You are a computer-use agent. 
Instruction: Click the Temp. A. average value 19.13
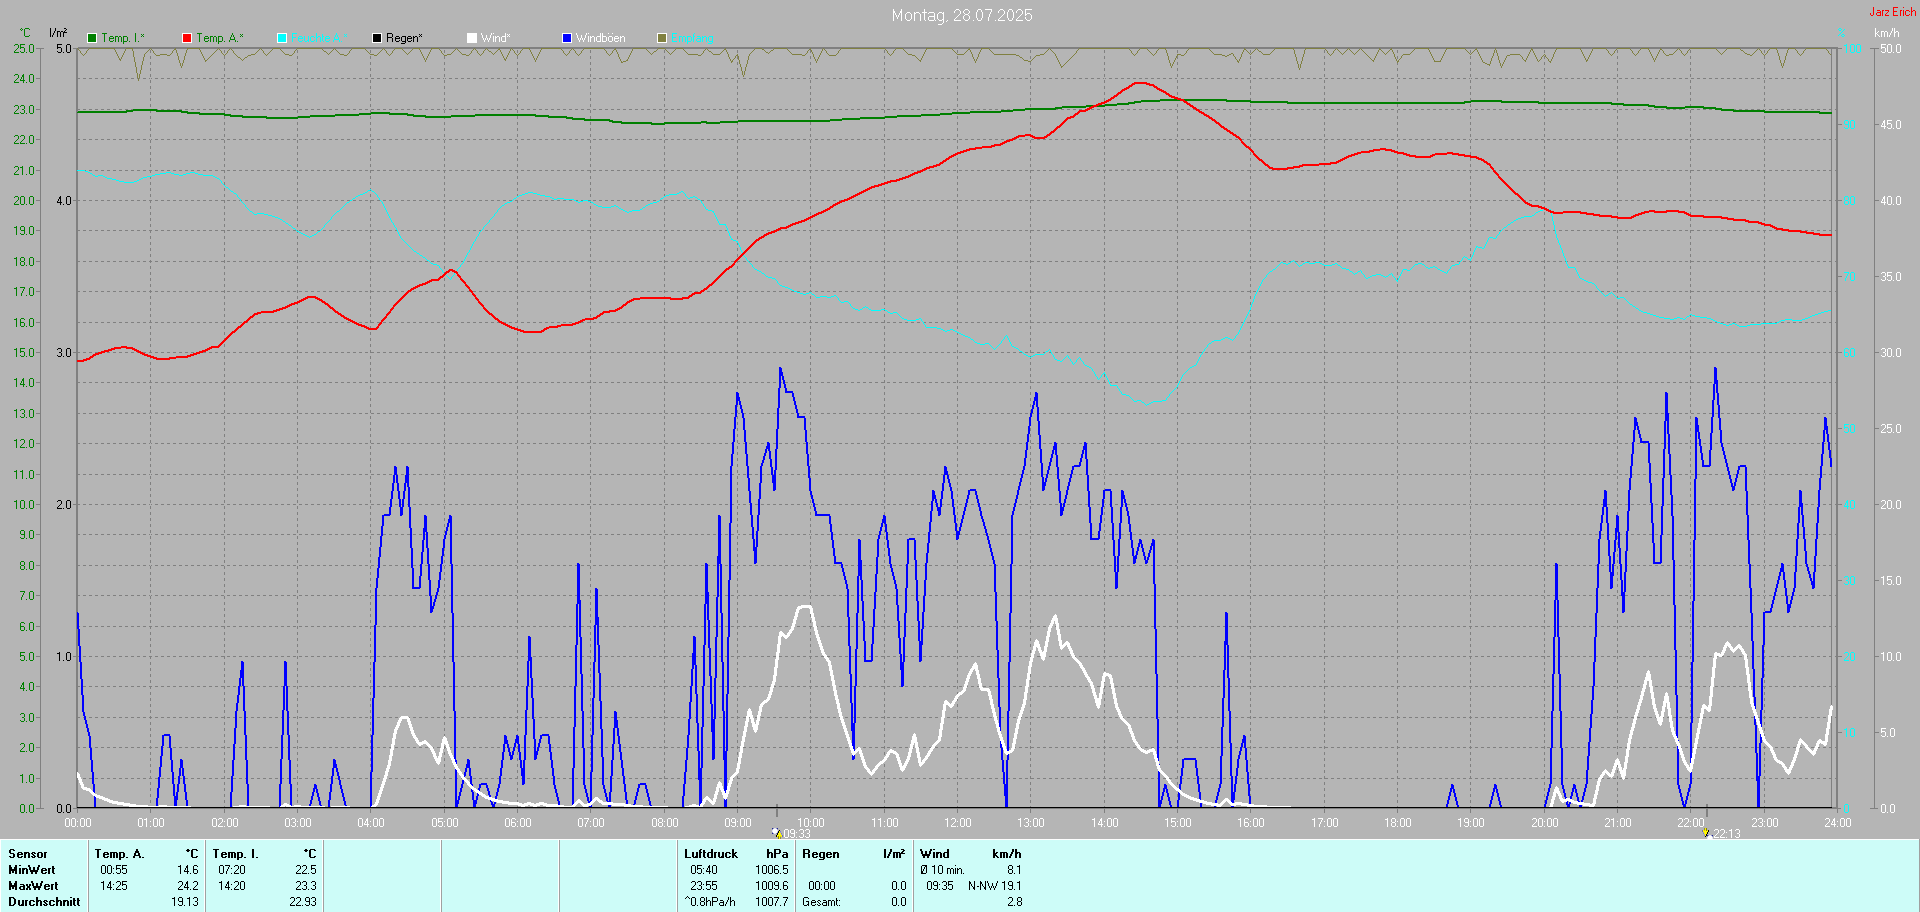[185, 902]
